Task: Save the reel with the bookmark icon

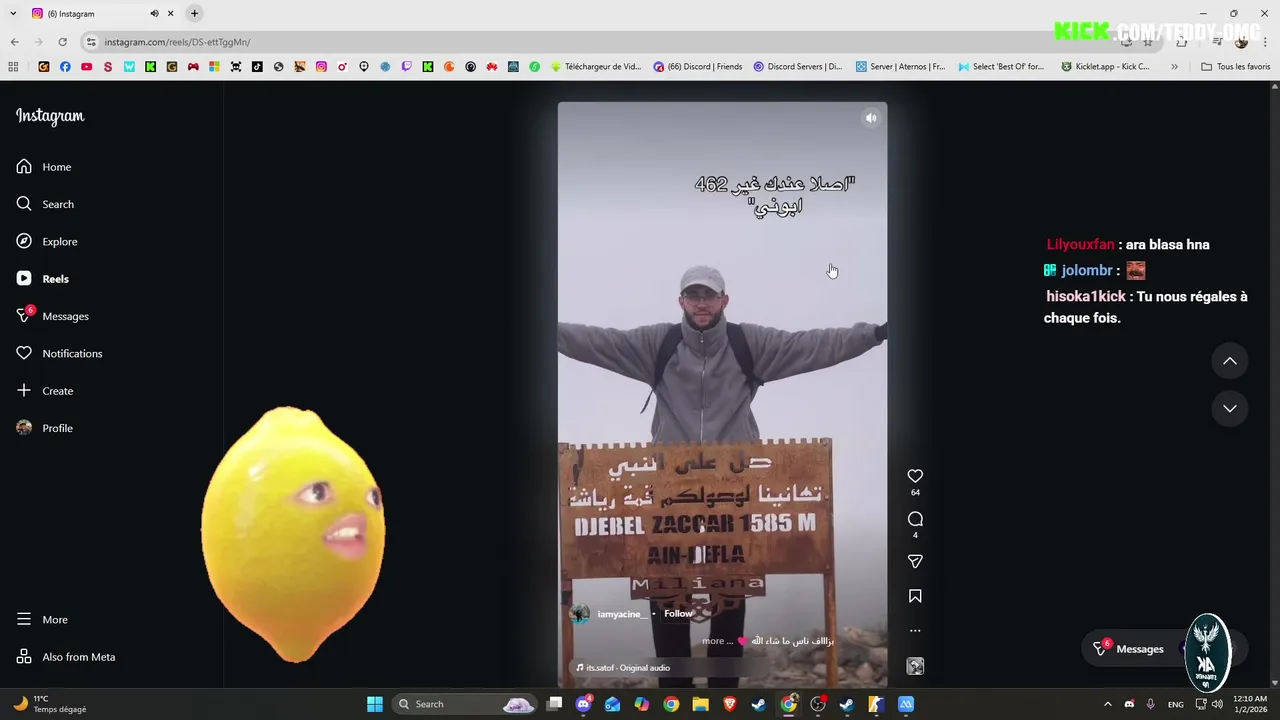Action: 915,596
